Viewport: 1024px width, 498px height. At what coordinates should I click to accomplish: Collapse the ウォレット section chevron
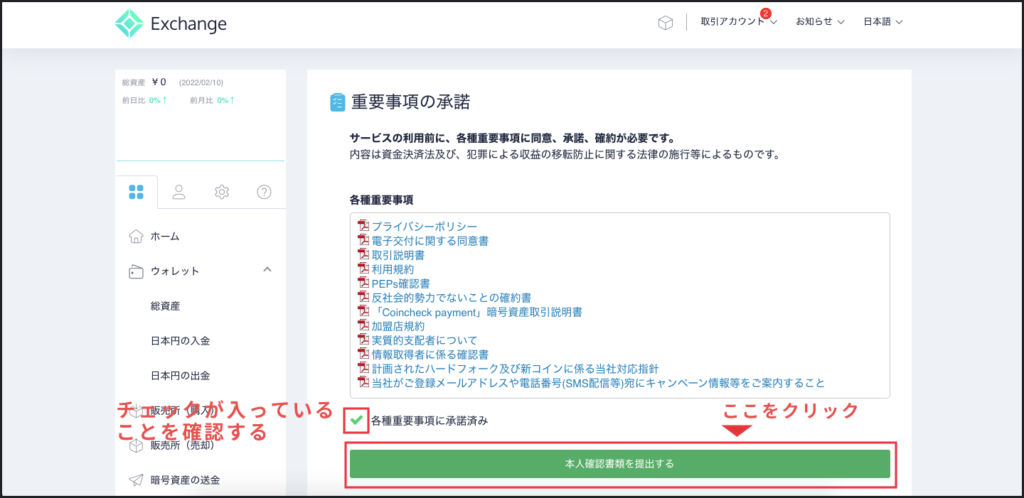[267, 270]
